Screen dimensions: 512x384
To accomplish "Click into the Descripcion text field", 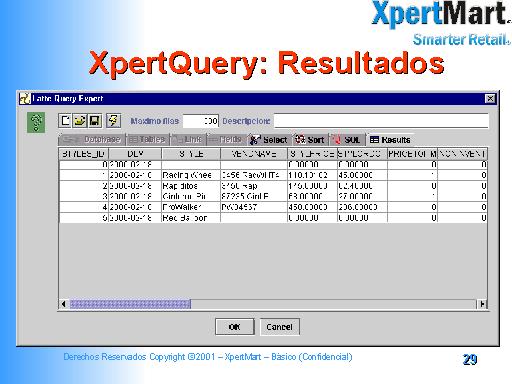I will tap(381, 121).
